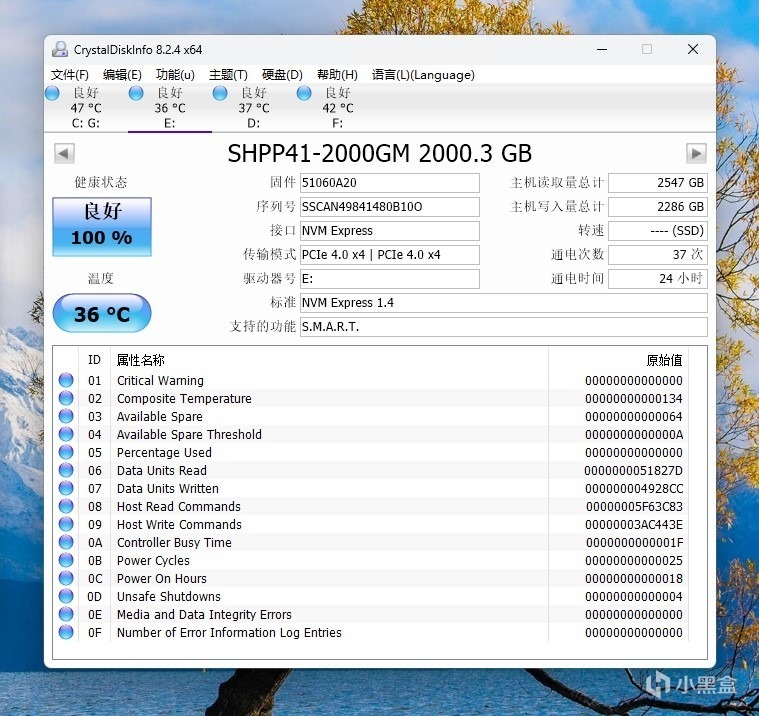Screen dimensions: 759x716
Task: Select raw value 0000000000001F
Action: pos(634,542)
